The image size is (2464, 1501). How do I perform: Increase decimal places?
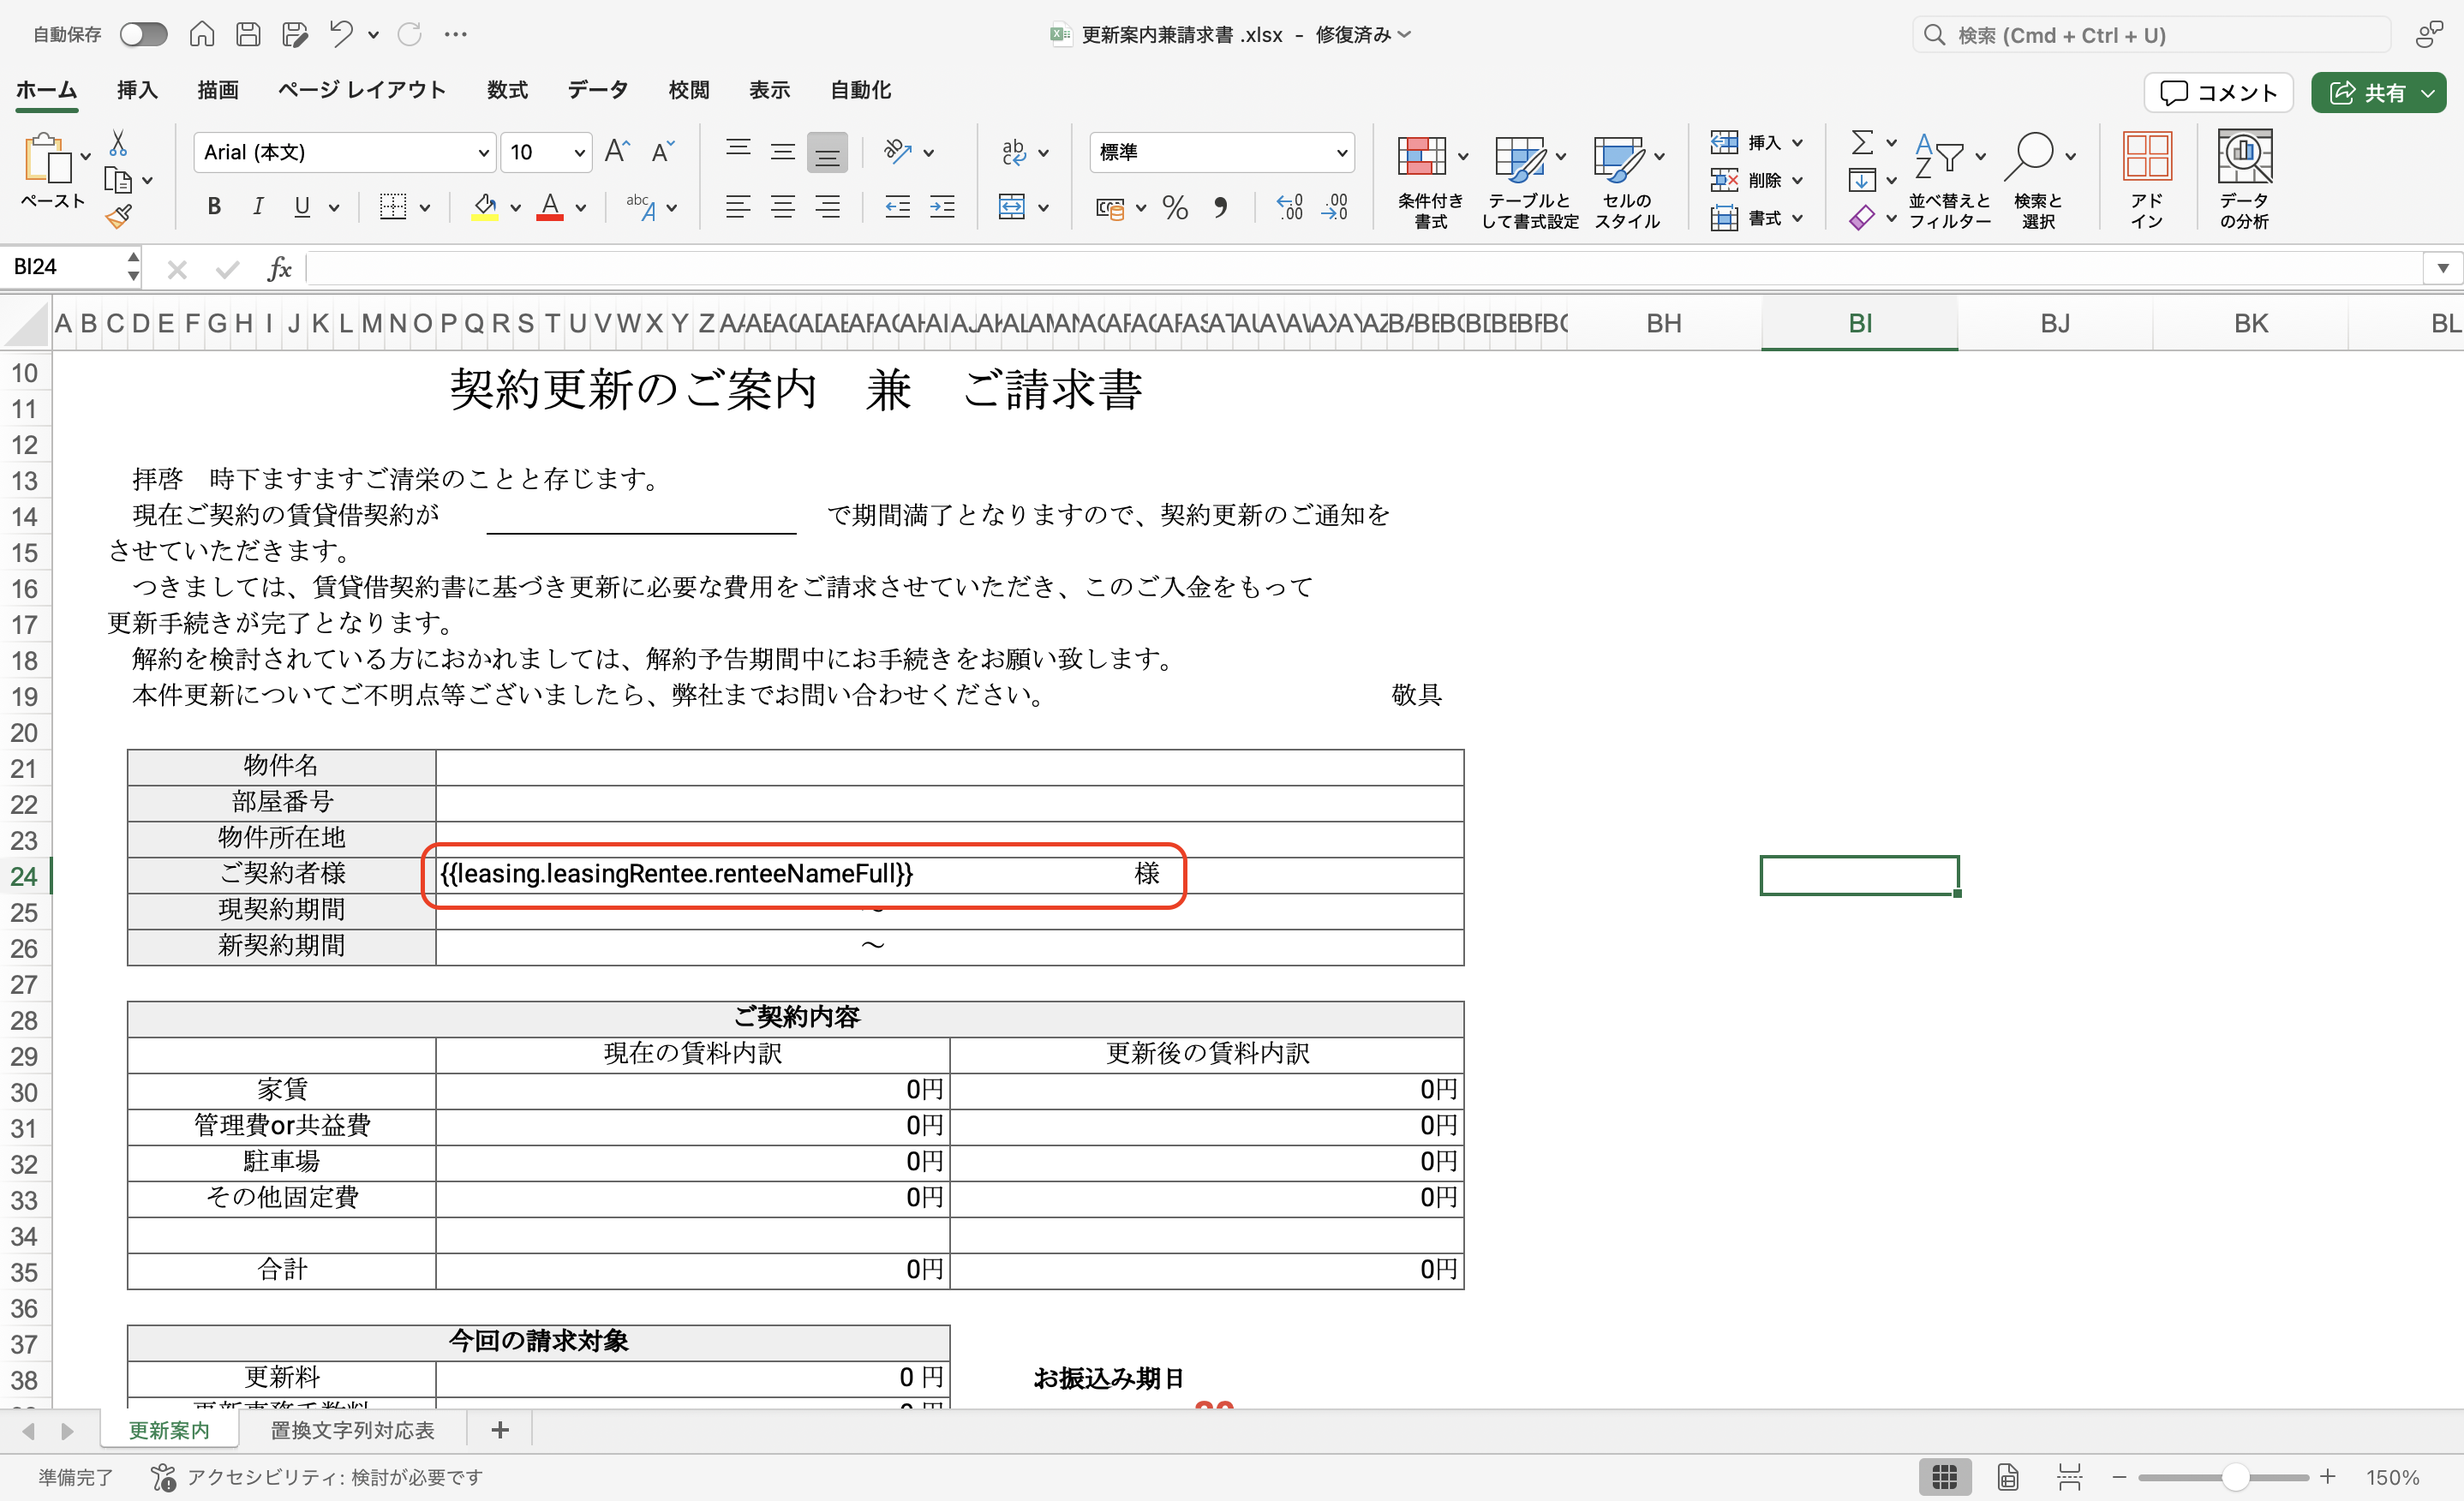click(1289, 207)
